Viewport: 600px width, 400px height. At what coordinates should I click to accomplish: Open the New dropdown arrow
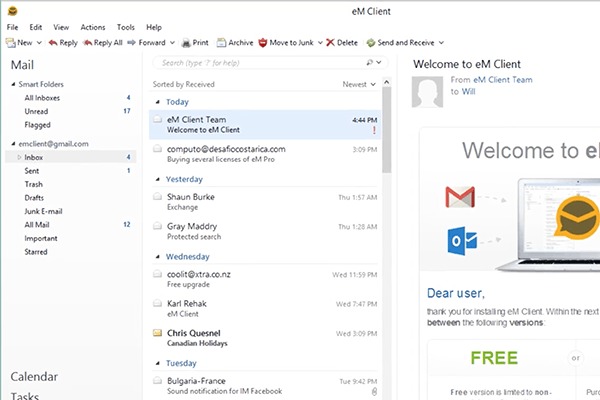click(x=39, y=43)
